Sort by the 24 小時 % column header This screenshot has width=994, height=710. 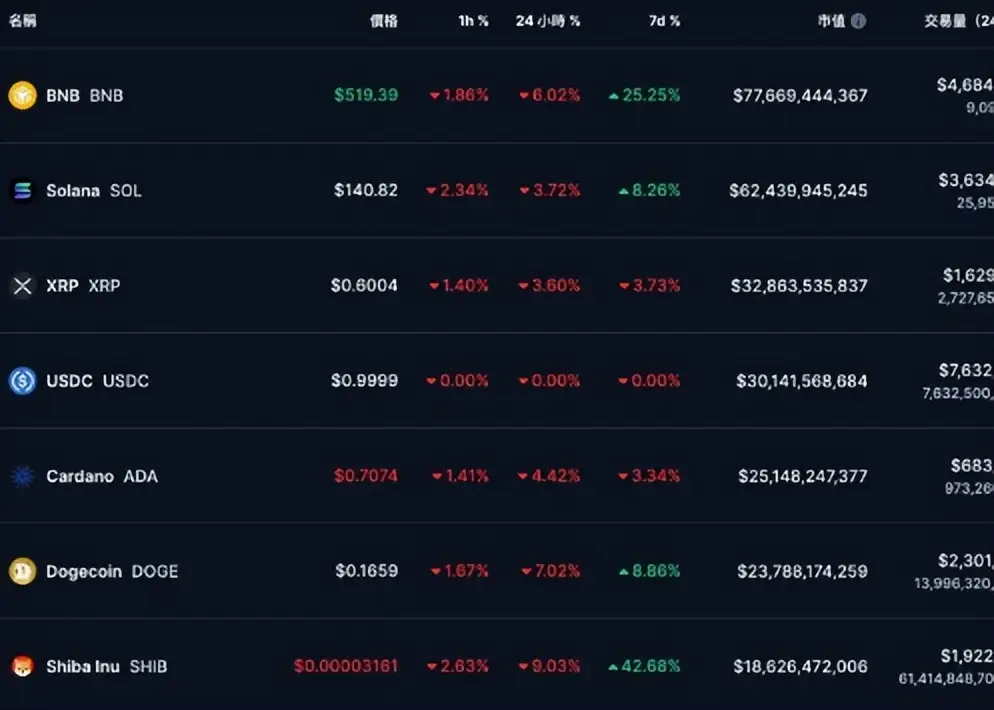click(x=548, y=20)
